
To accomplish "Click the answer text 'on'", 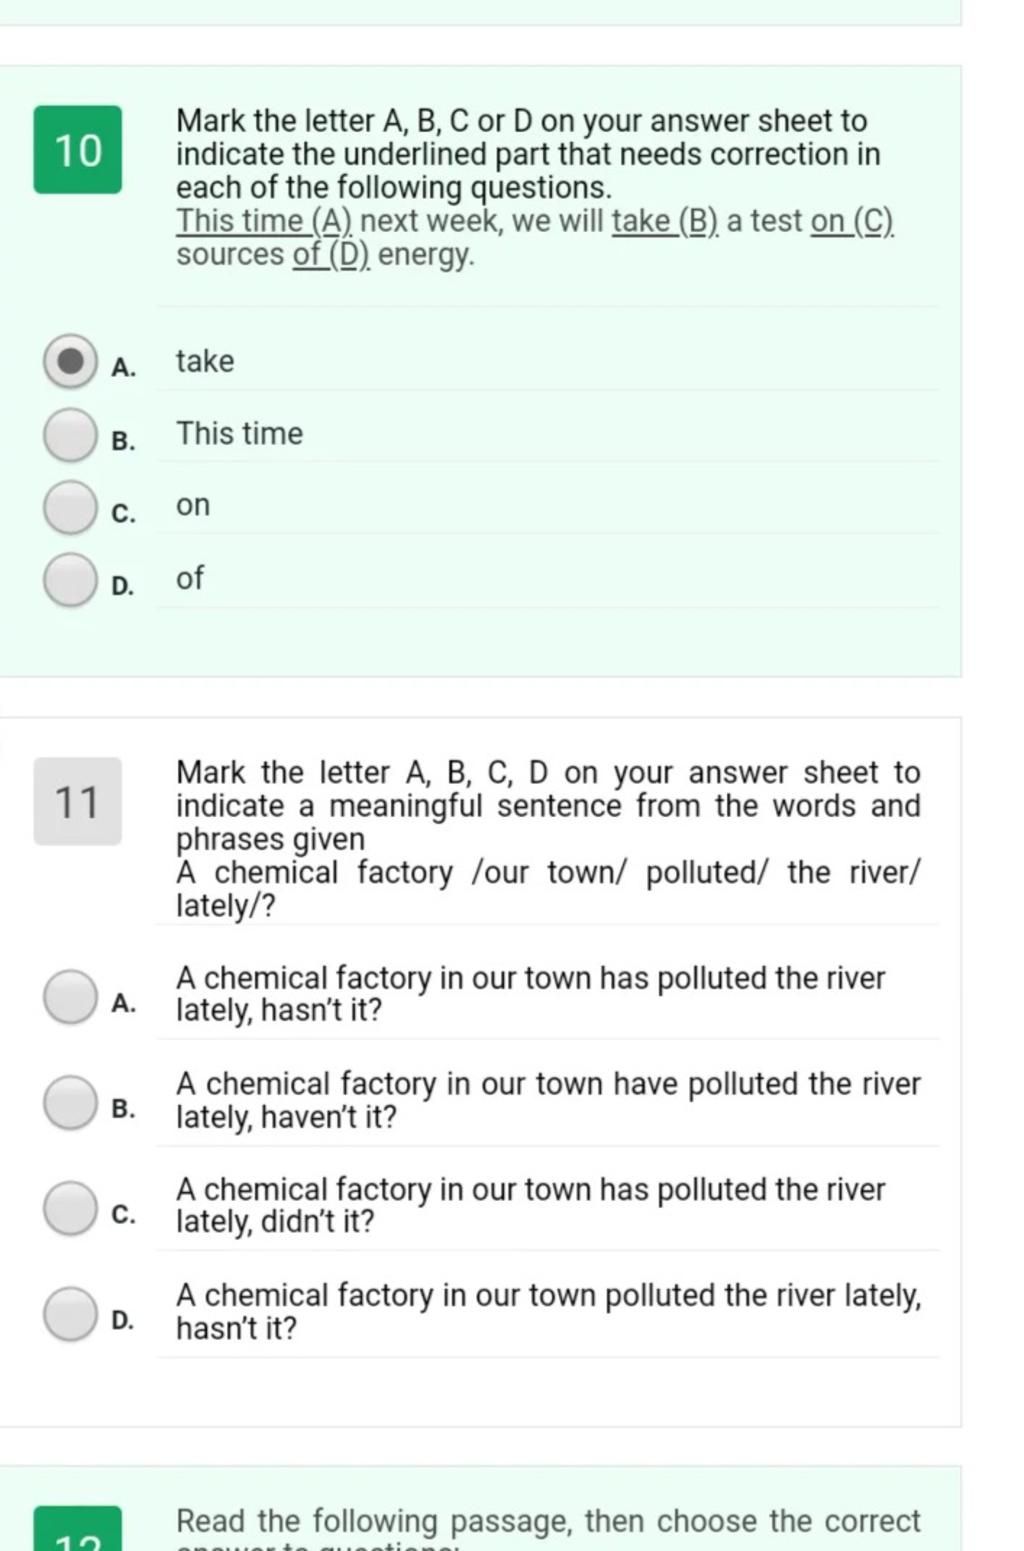I will (193, 506).
